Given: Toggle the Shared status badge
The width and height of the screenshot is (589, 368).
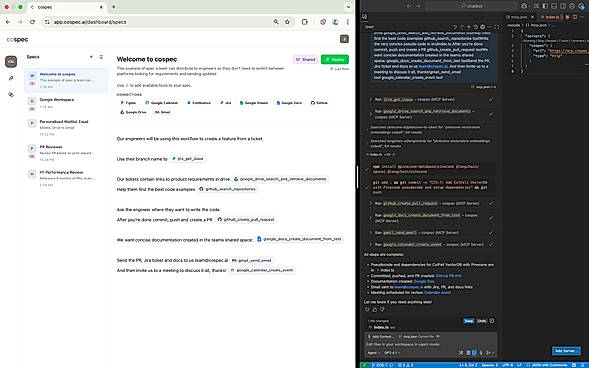Looking at the screenshot, I should point(306,59).
